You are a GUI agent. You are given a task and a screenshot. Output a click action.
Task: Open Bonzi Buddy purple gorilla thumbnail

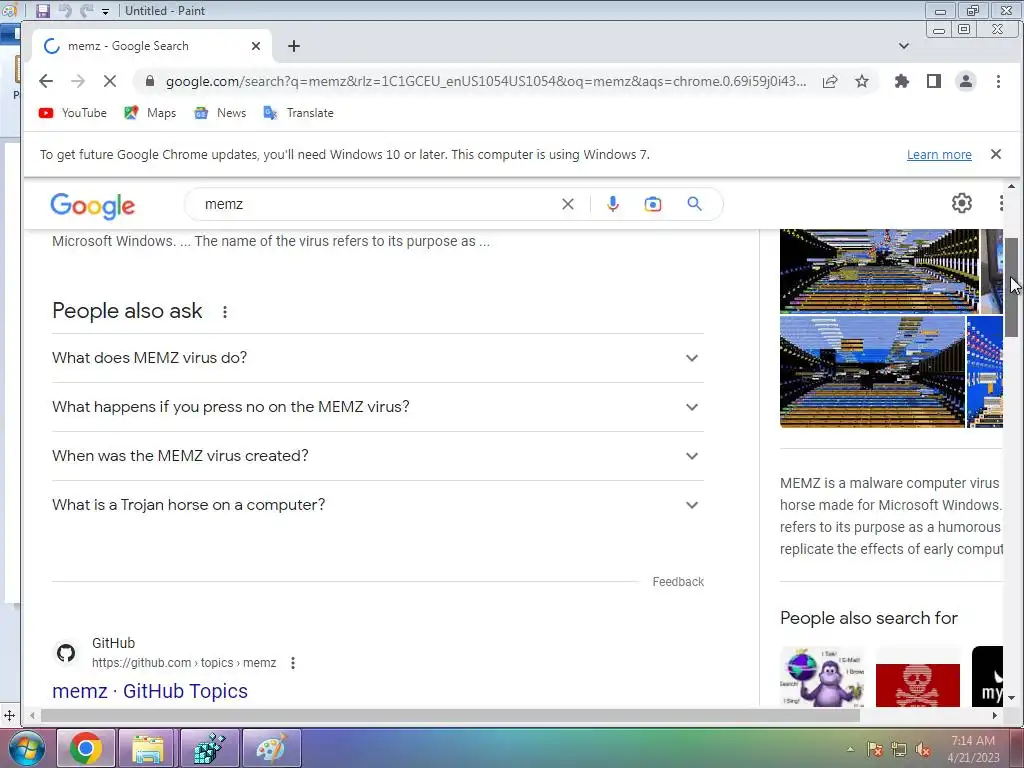[x=822, y=677]
